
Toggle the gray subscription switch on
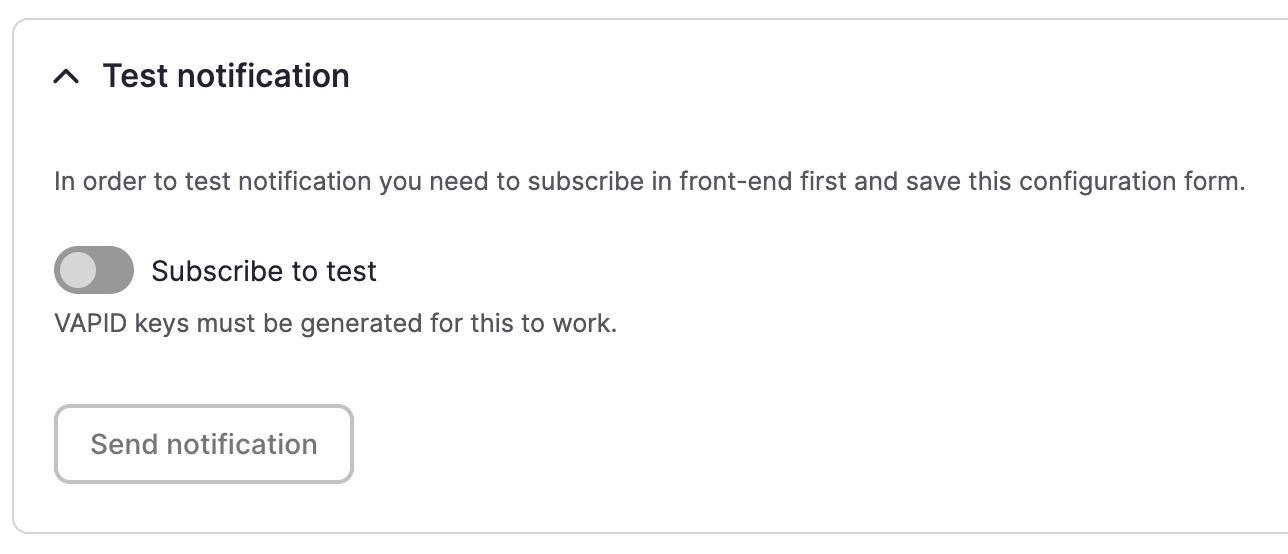pos(94,270)
